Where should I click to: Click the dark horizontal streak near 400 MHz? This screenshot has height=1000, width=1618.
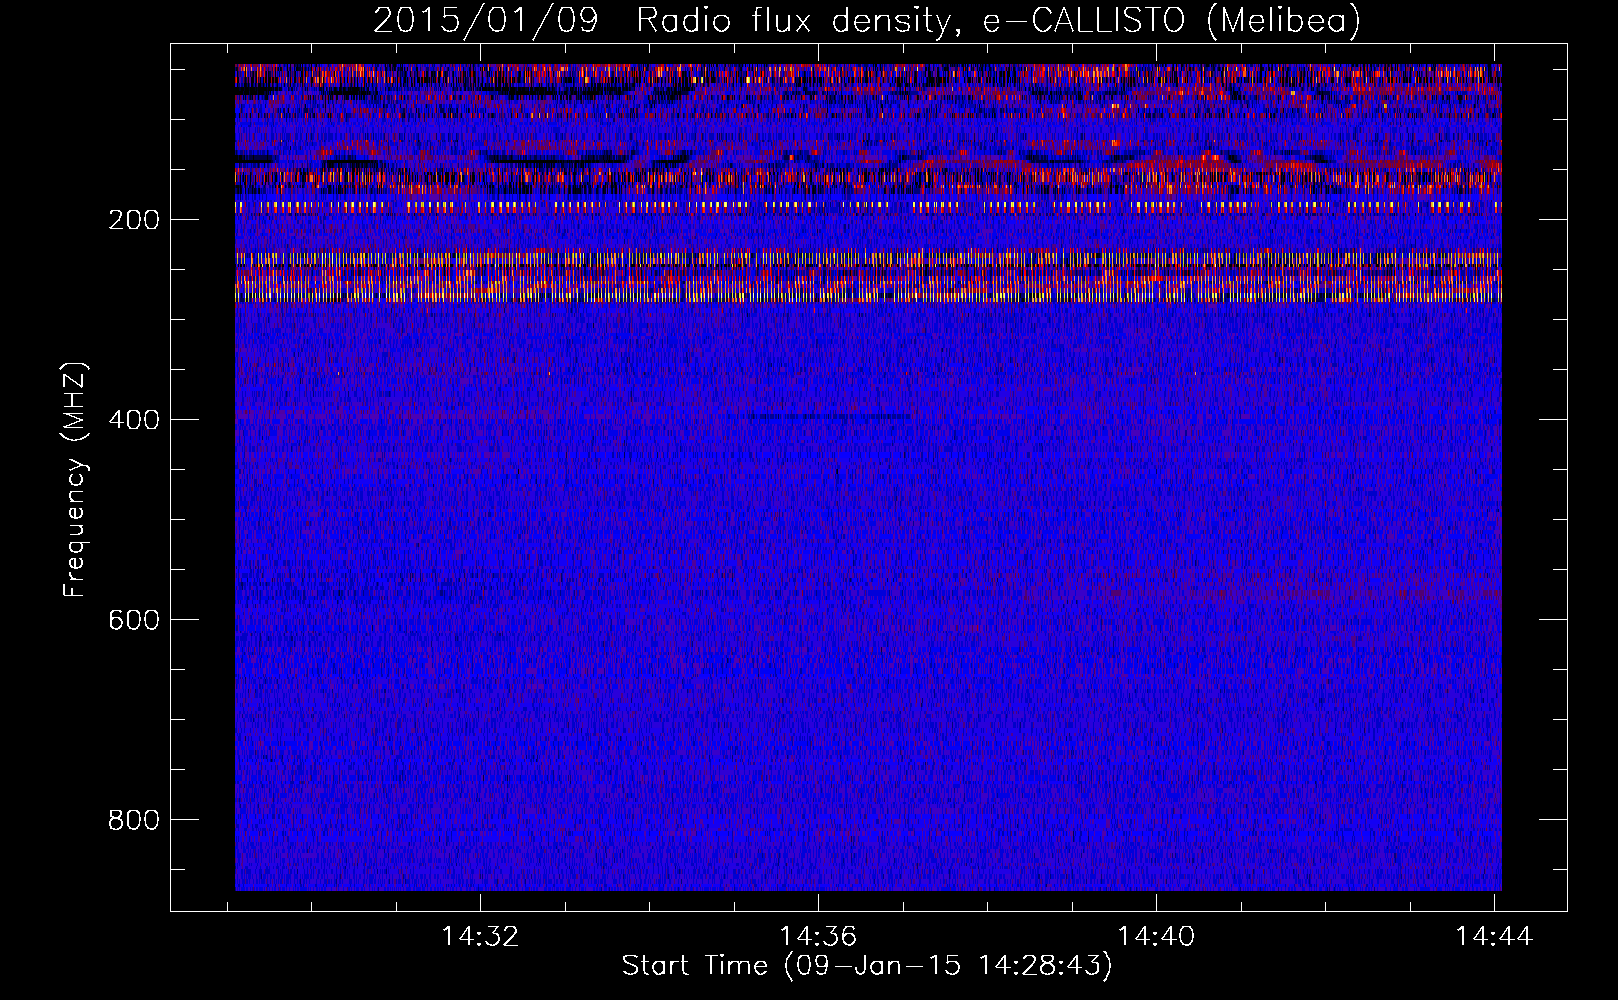click(830, 416)
